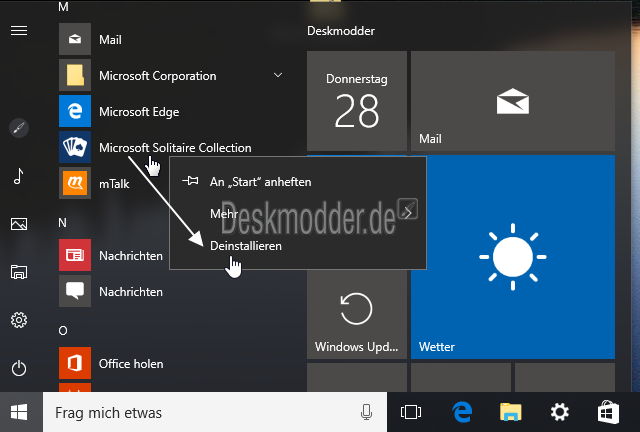
Task: Open the Wetter weather tile
Action: (513, 257)
